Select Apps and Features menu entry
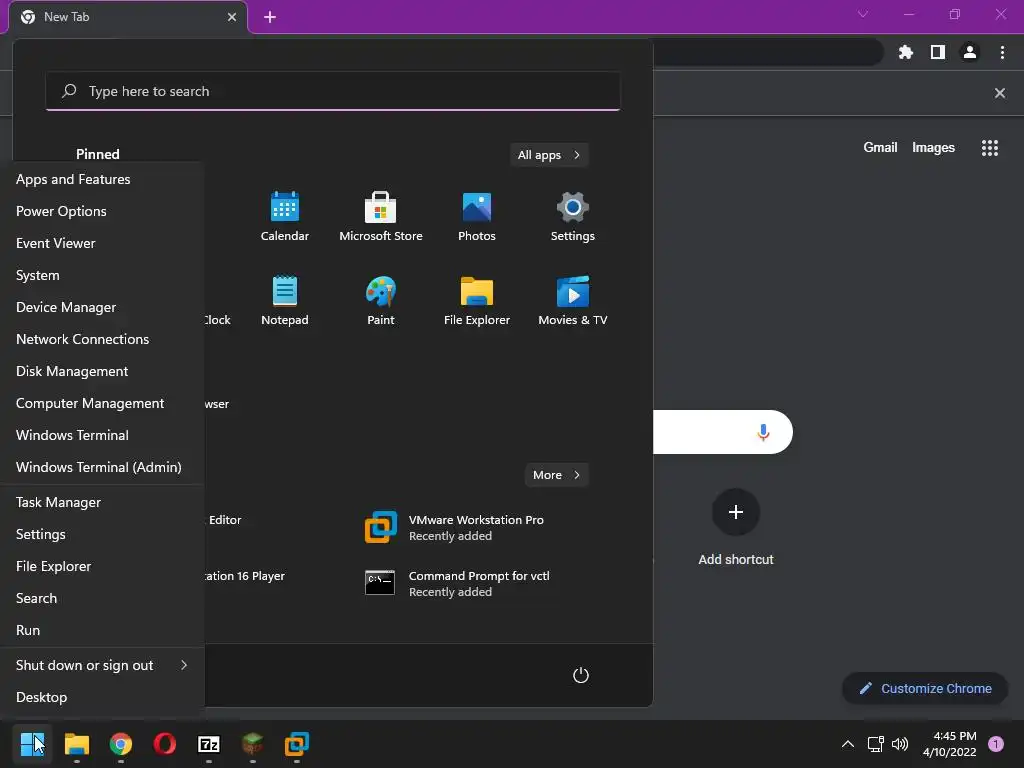1024x768 pixels. click(x=103, y=179)
